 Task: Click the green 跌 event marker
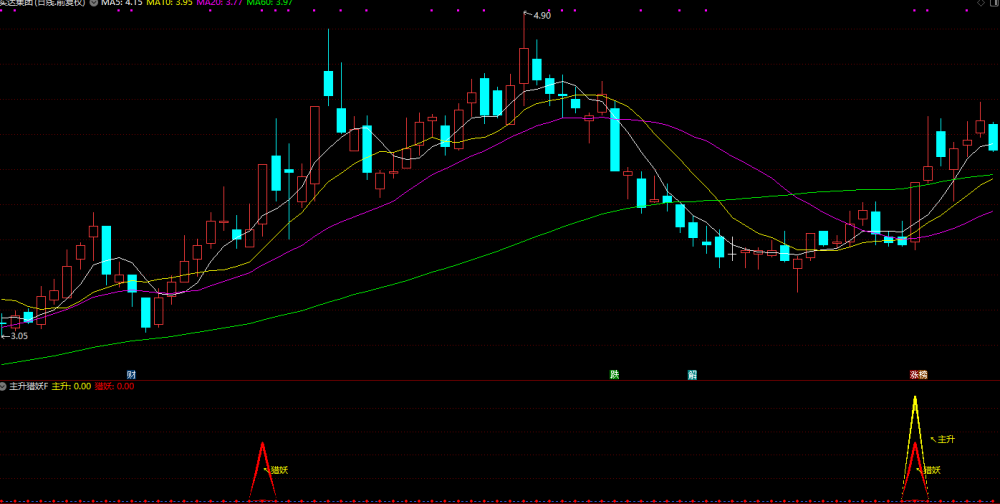(x=614, y=374)
